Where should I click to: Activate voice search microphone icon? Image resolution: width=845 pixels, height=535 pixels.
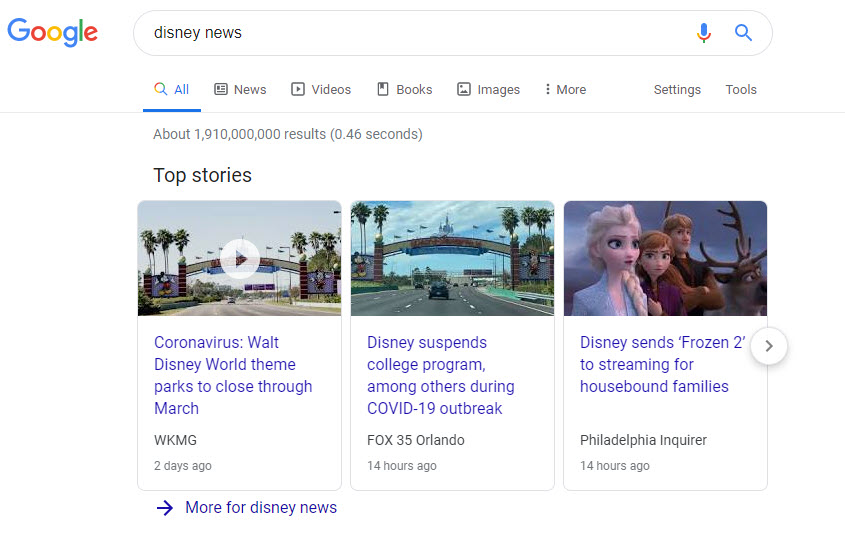704,33
